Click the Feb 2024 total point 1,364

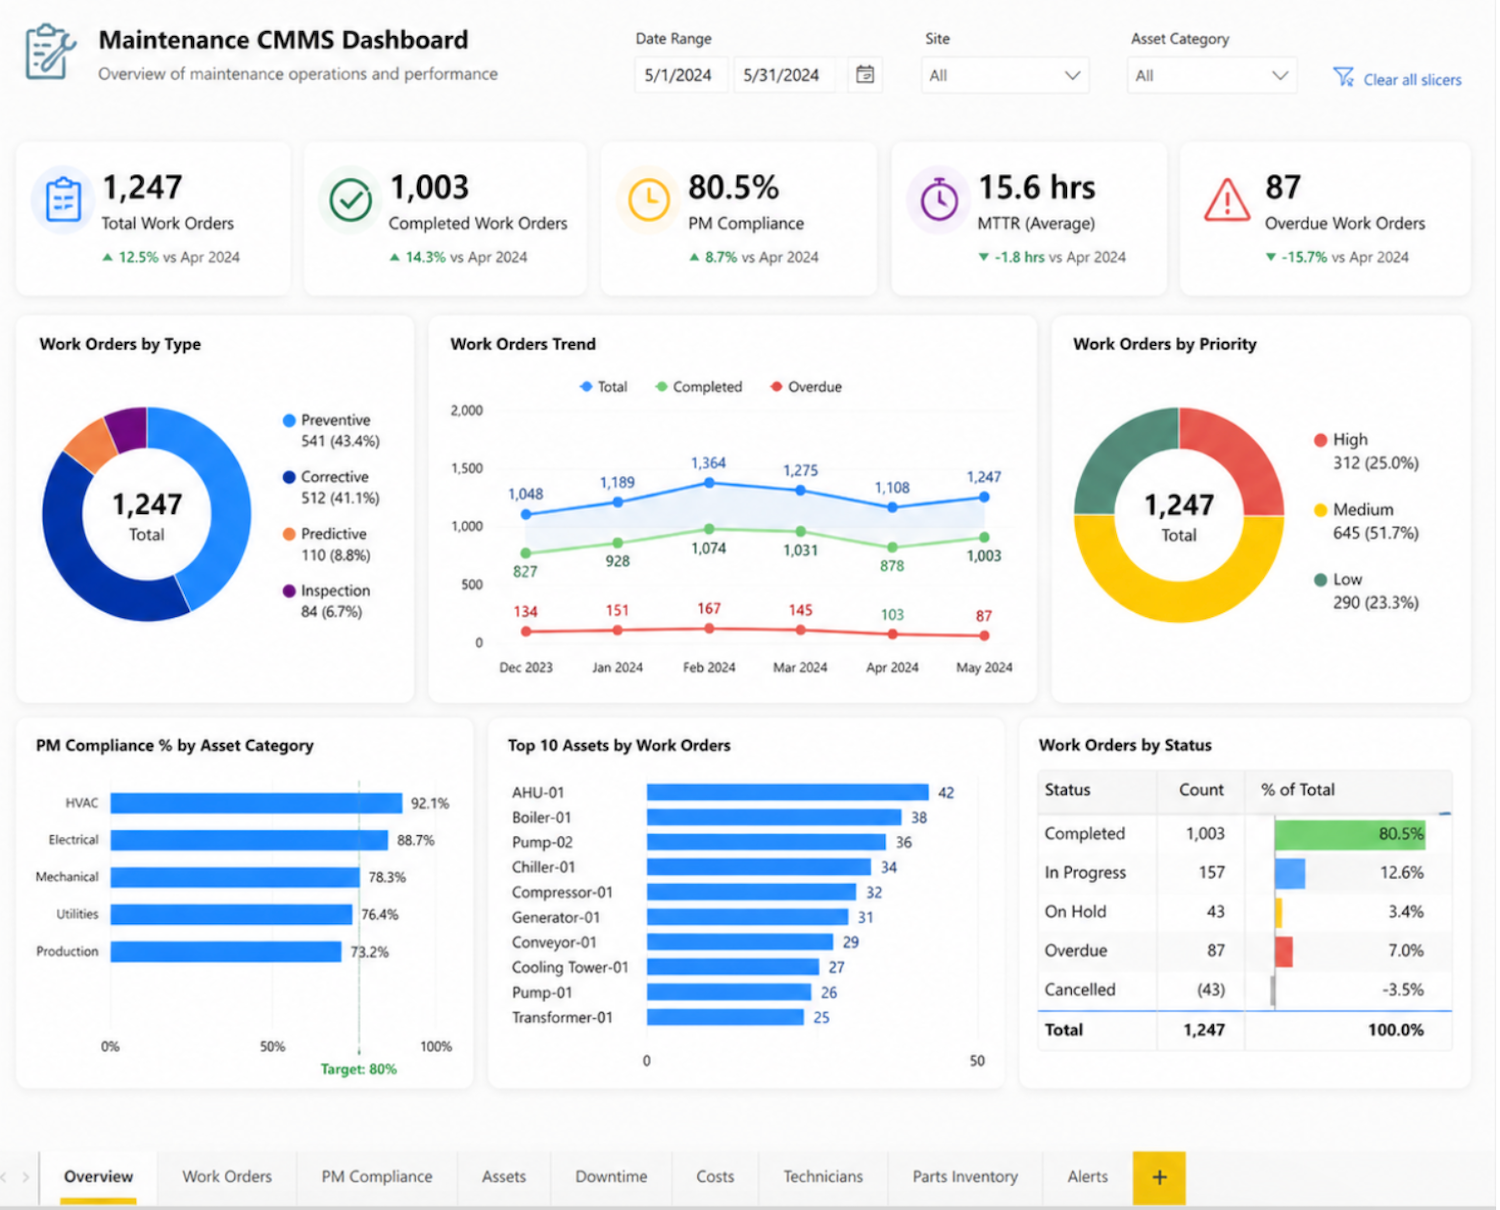[x=709, y=483]
